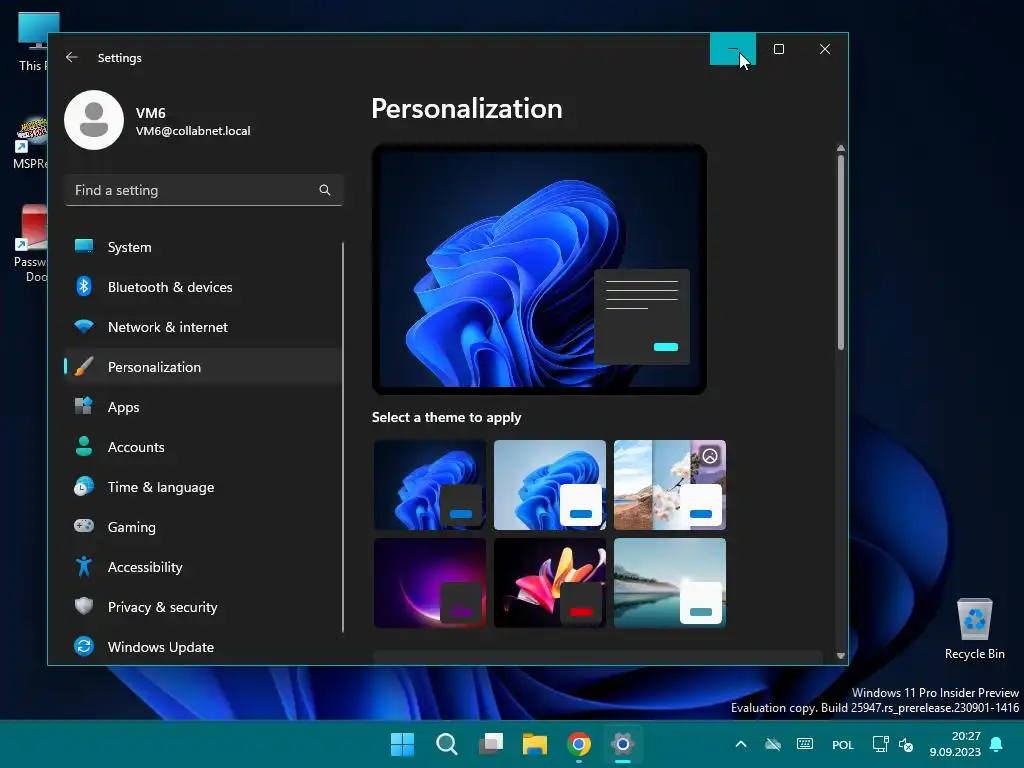1024x768 pixels.
Task: Click the Apps icon in sidebar
Action: [84, 406]
